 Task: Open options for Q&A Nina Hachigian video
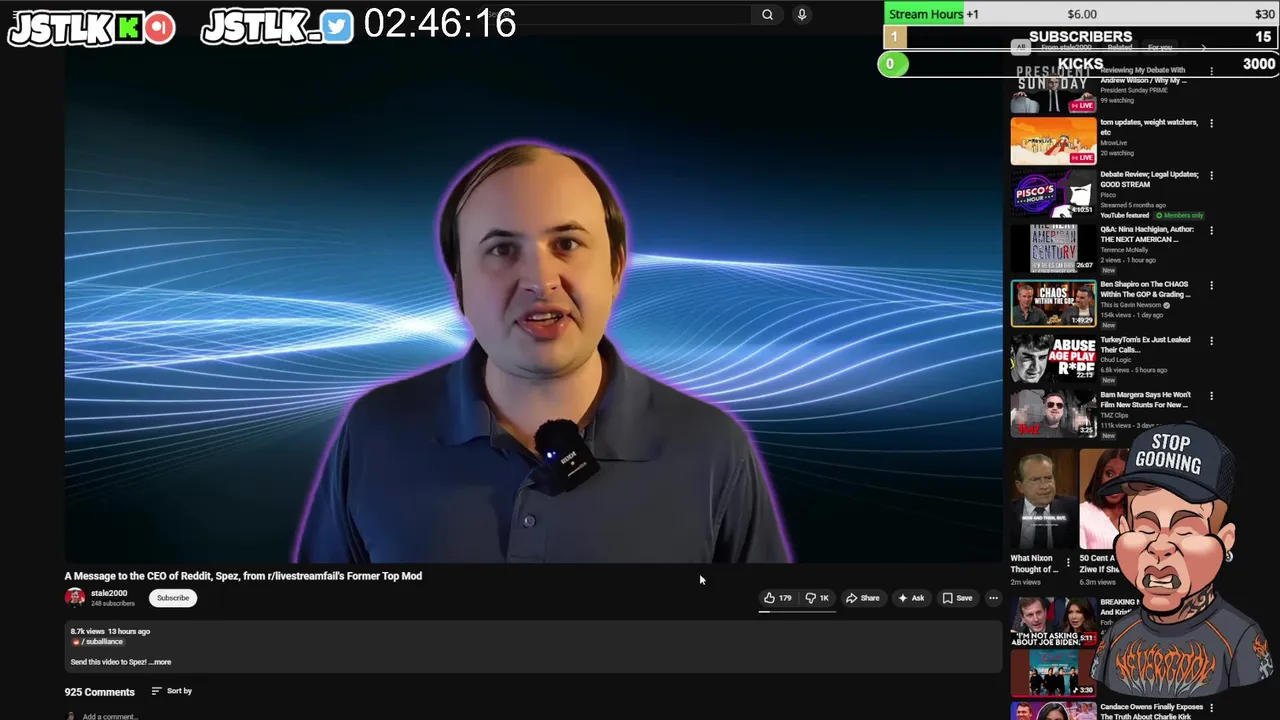click(x=1211, y=230)
